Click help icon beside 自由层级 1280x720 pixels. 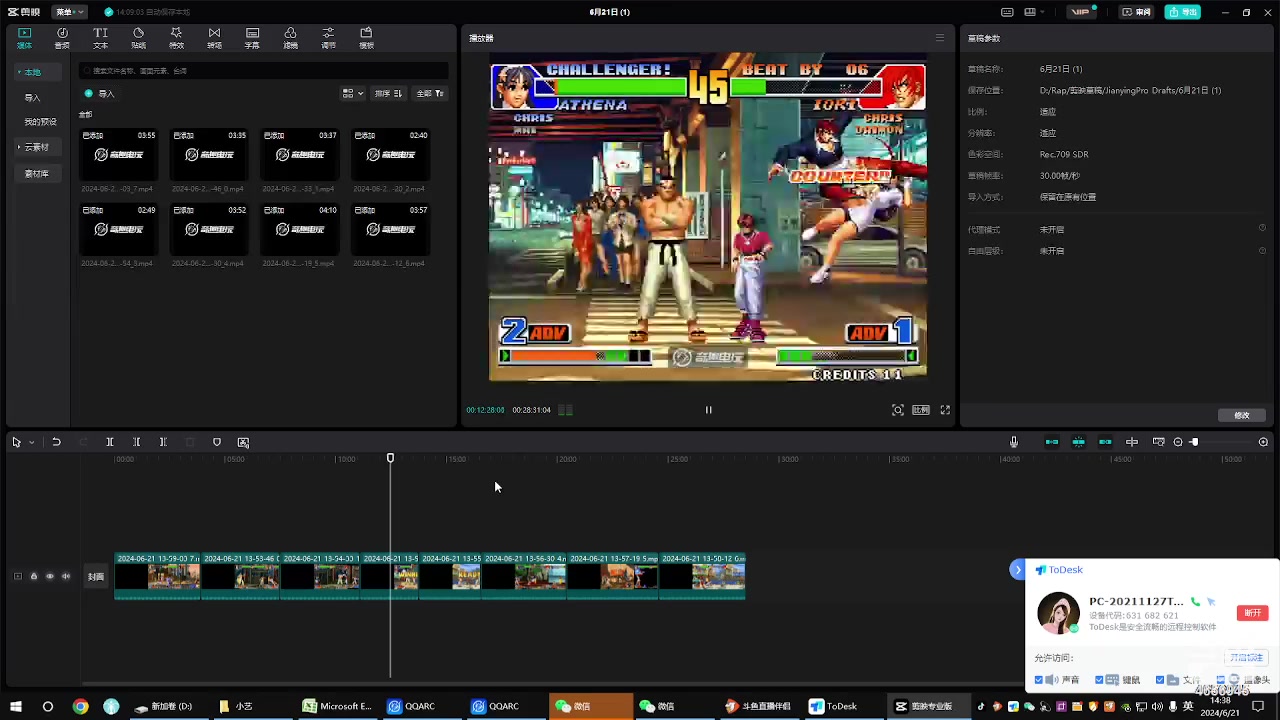point(1262,251)
